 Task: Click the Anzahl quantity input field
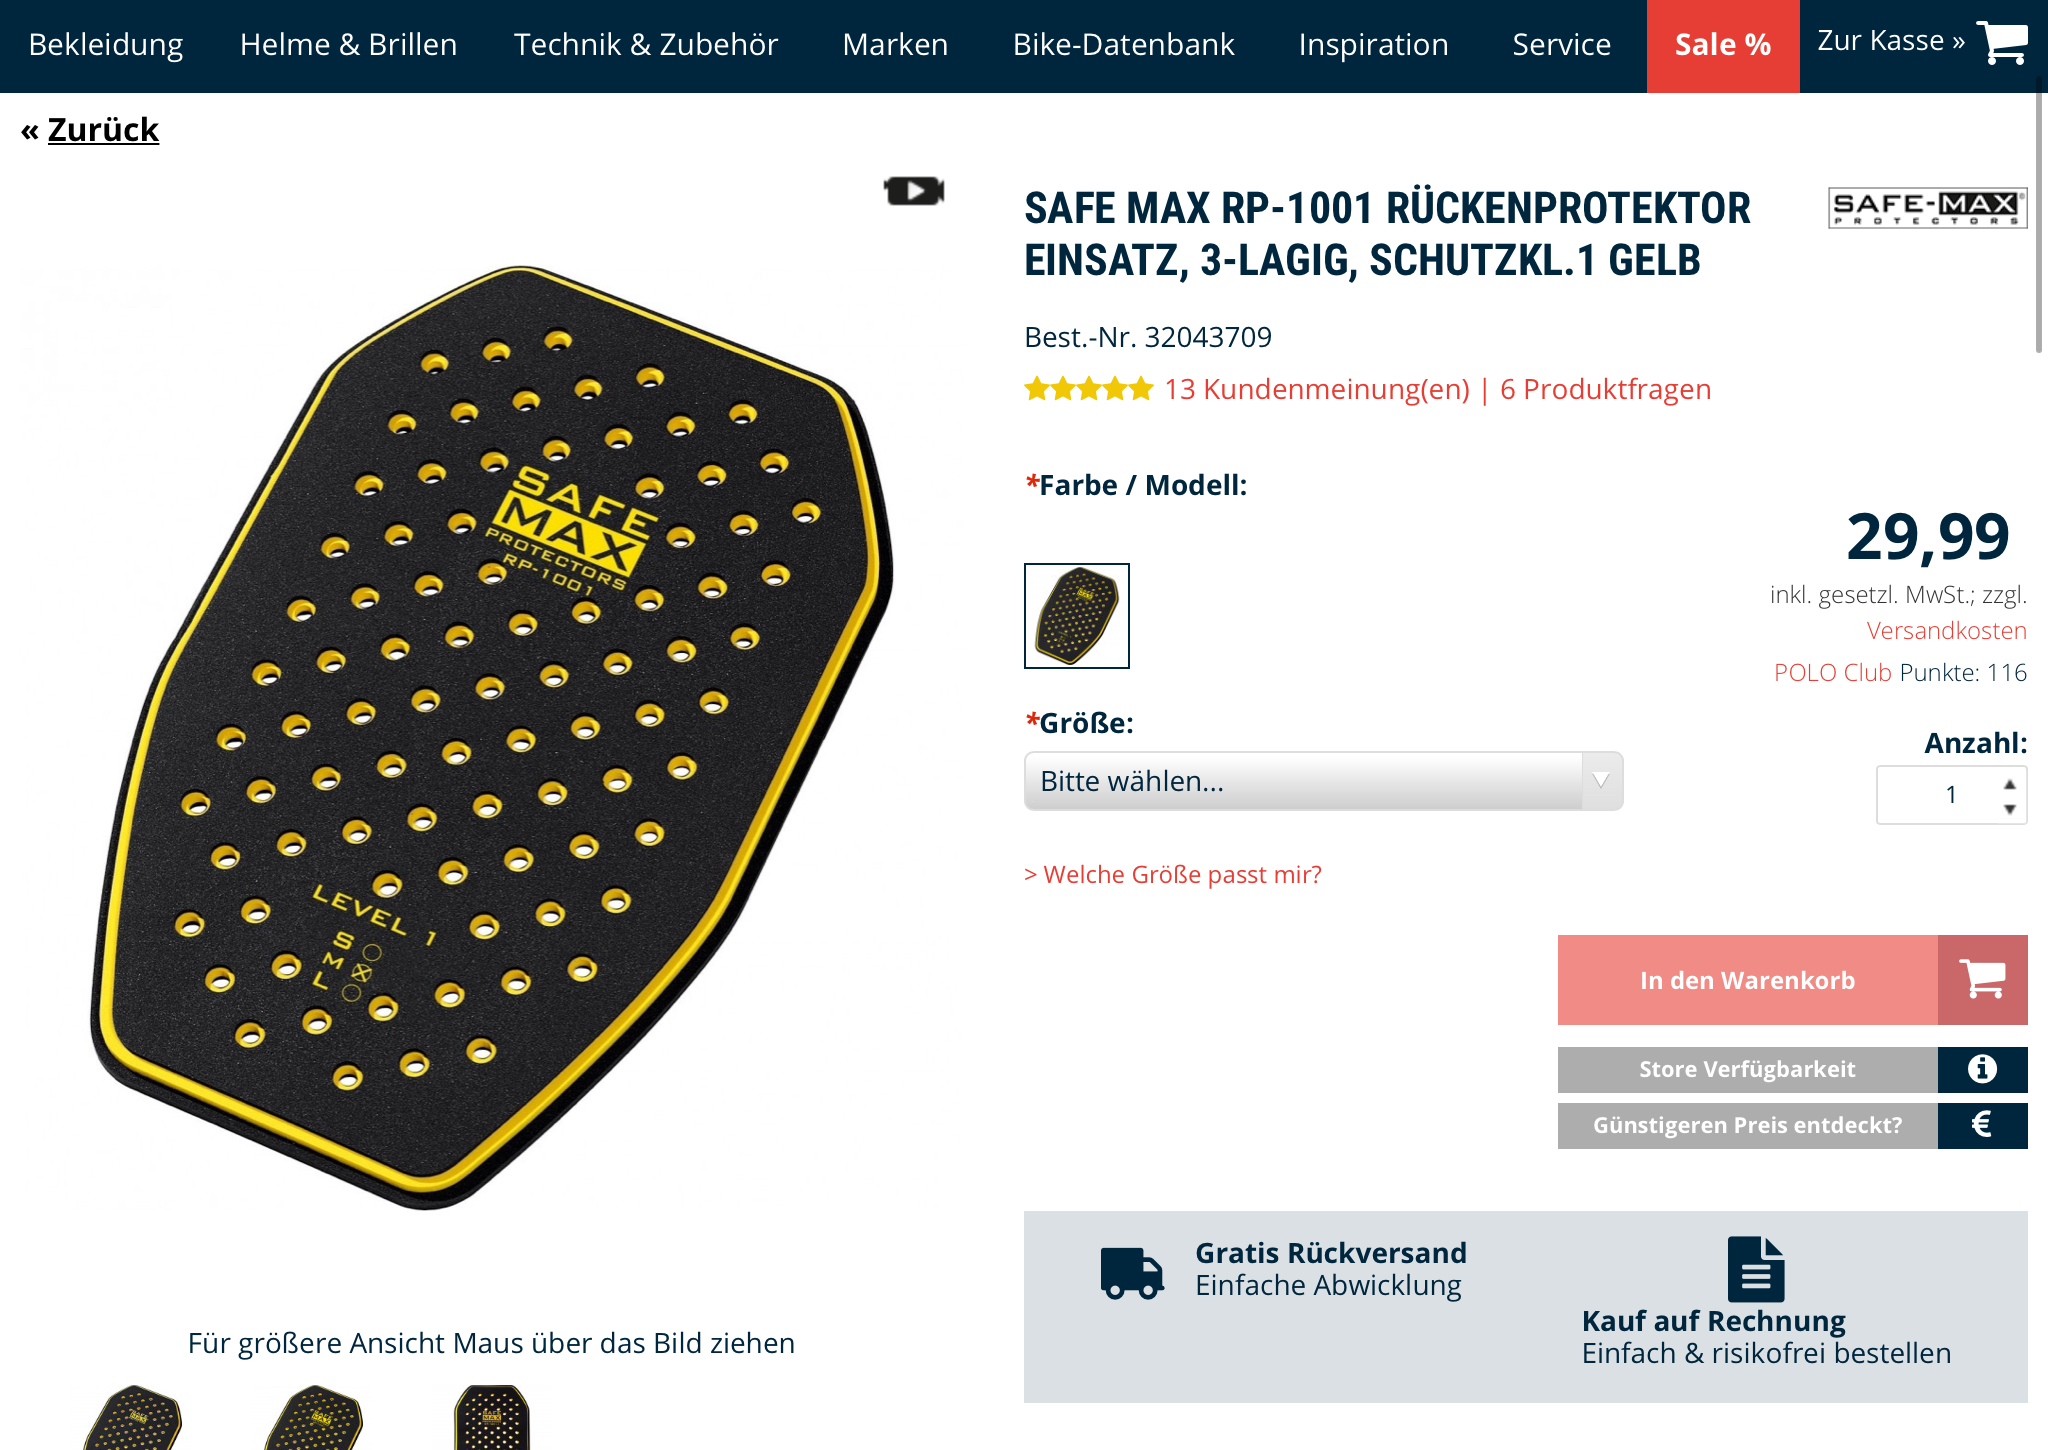point(1940,795)
